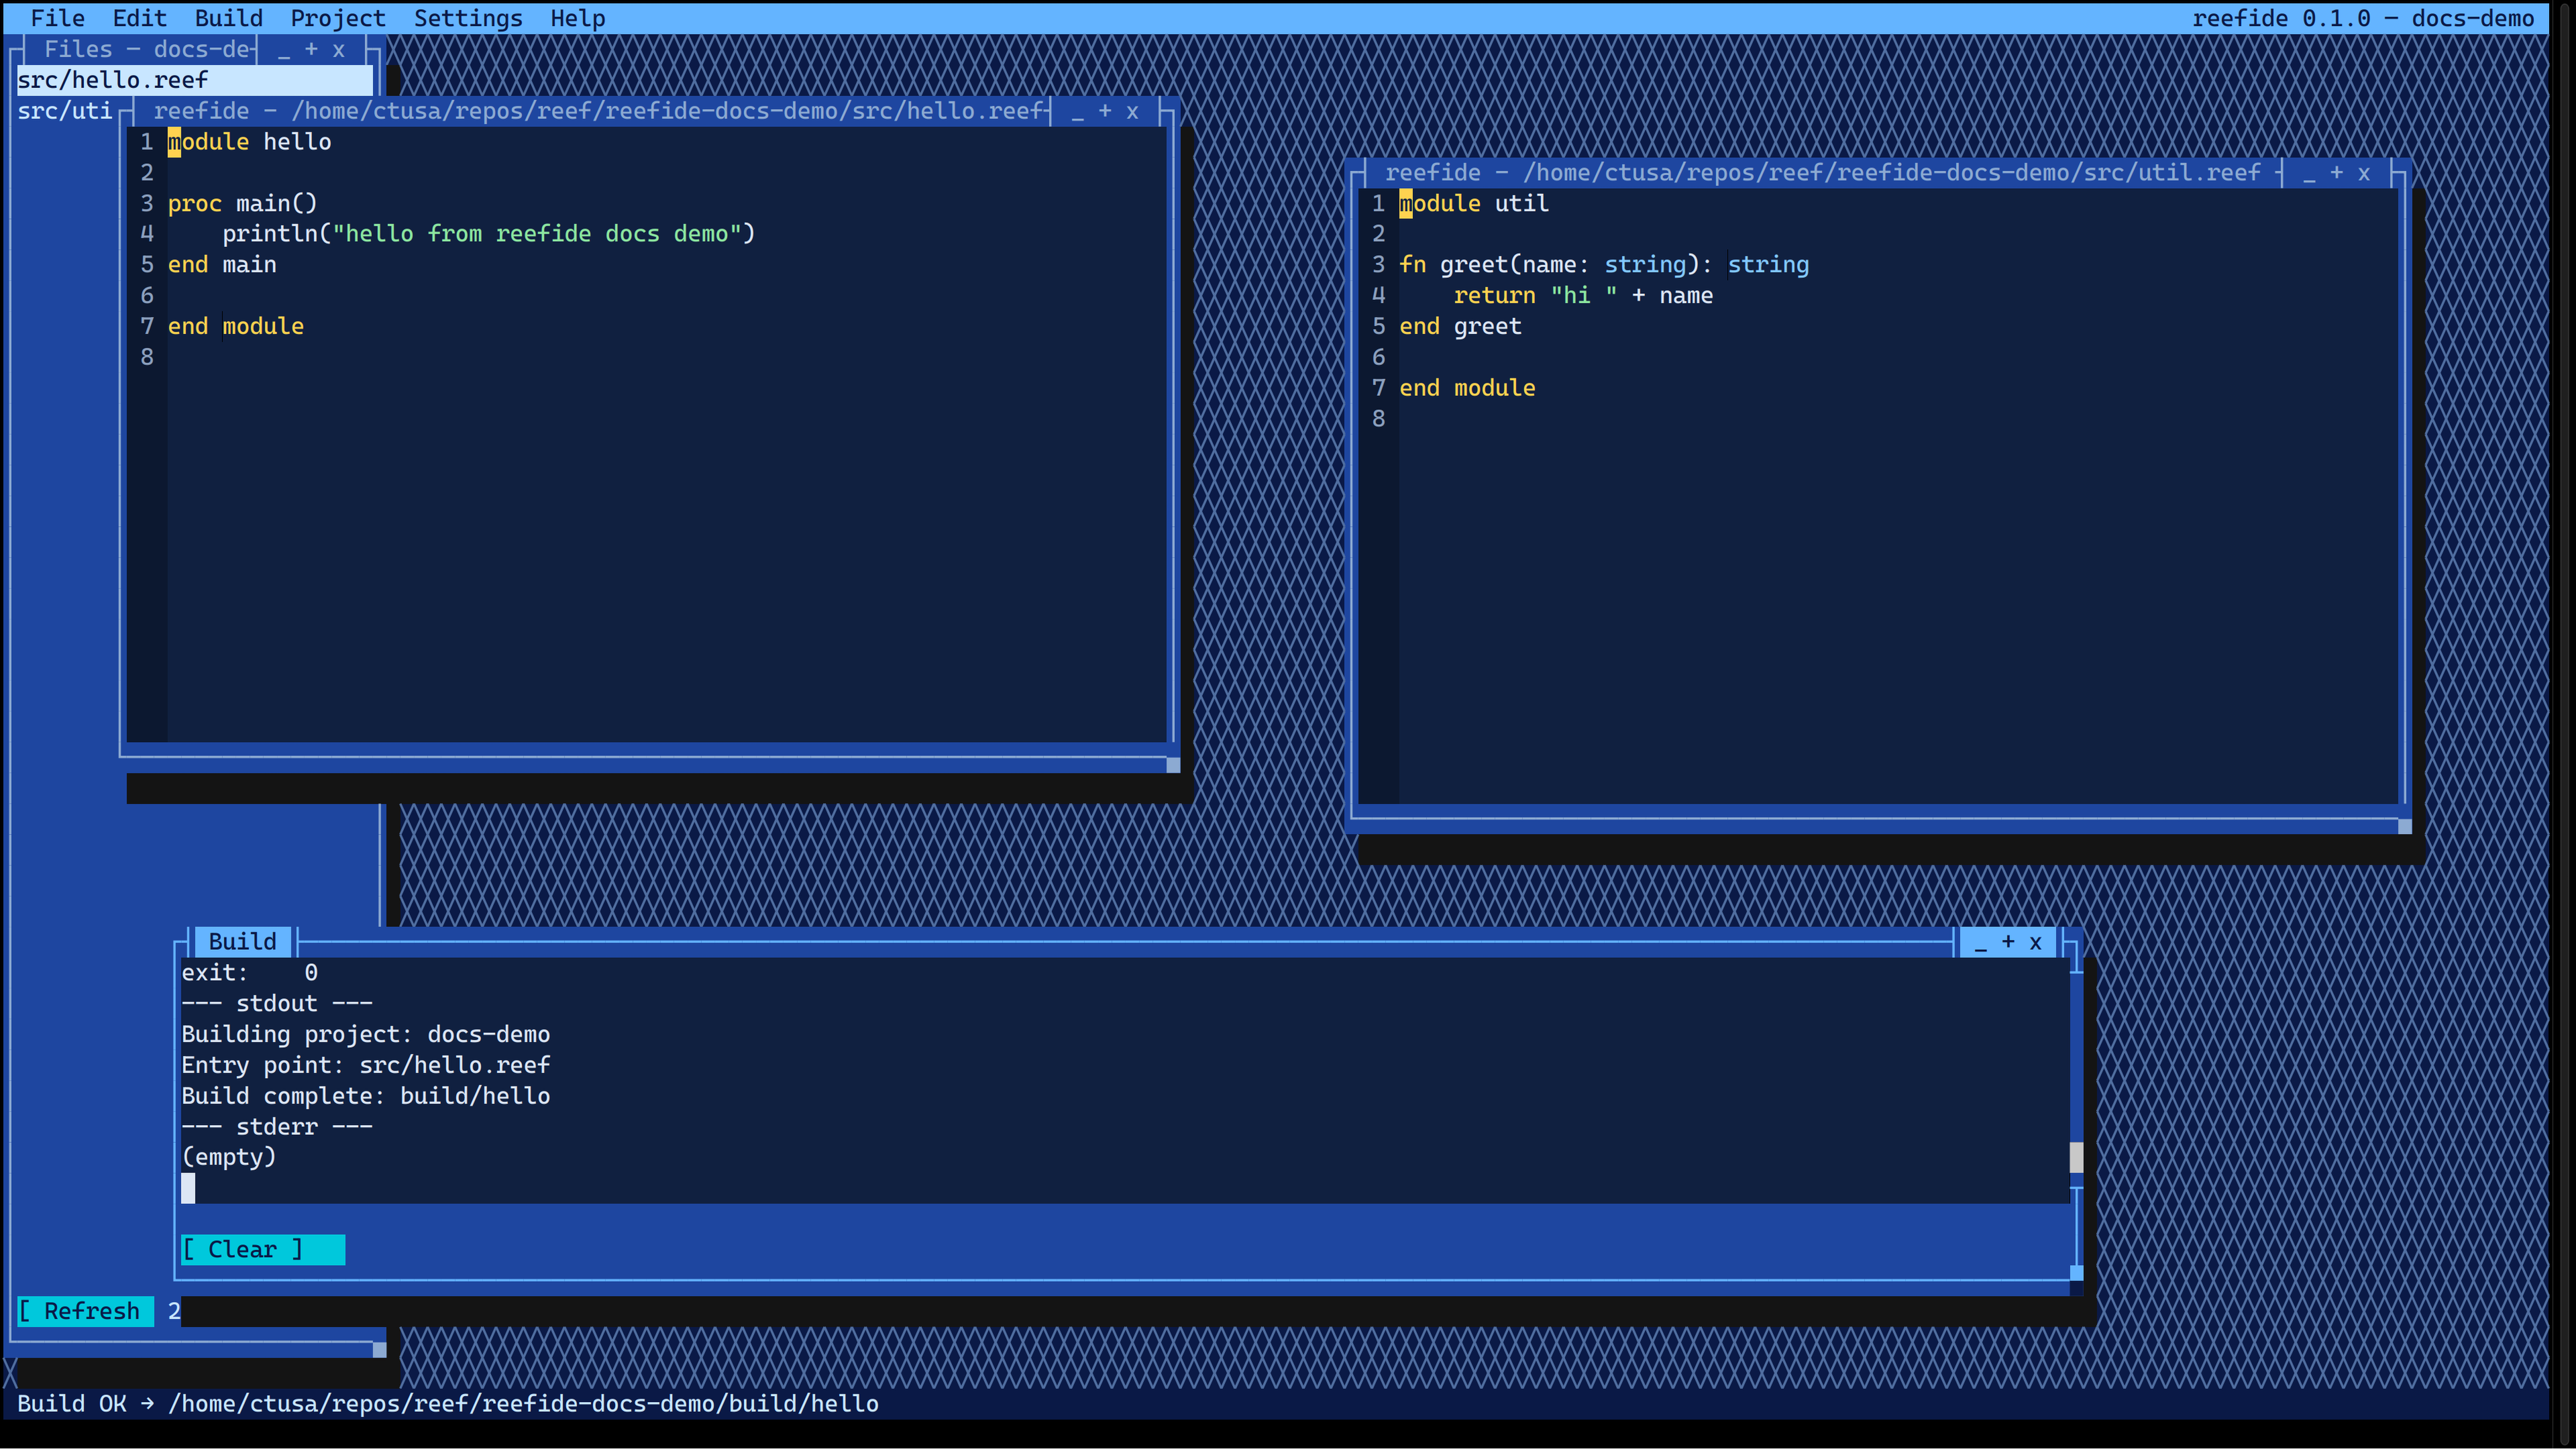
Task: Click 'println' line in hello.reef editor
Action: pos(488,234)
